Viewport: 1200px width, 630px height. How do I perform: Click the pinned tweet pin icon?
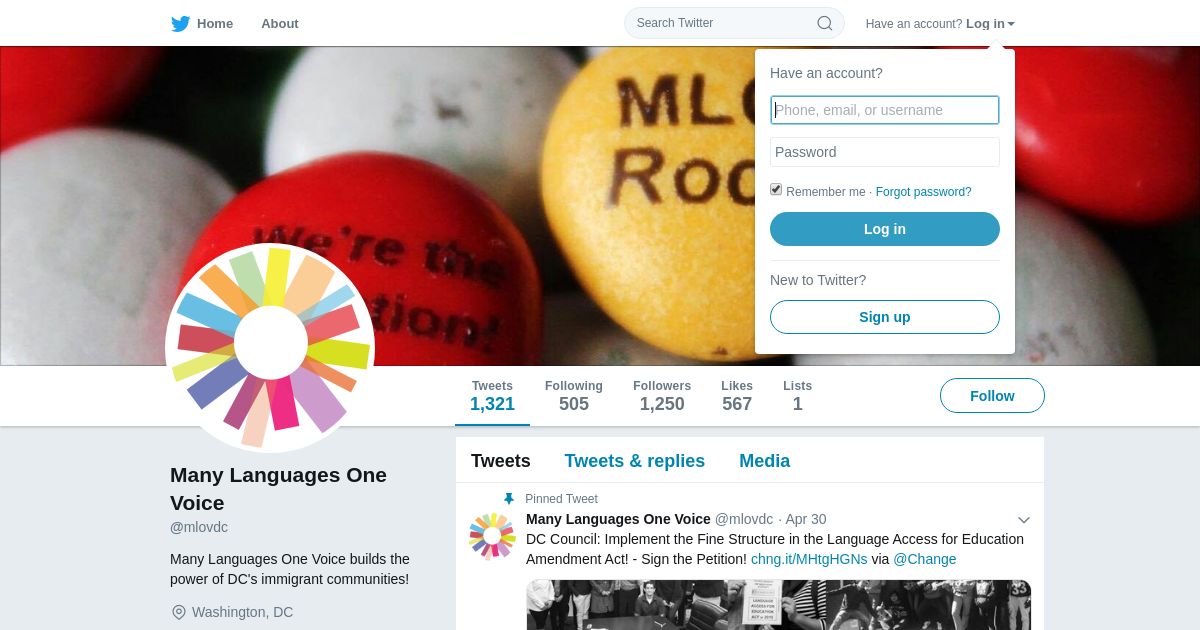click(x=508, y=499)
